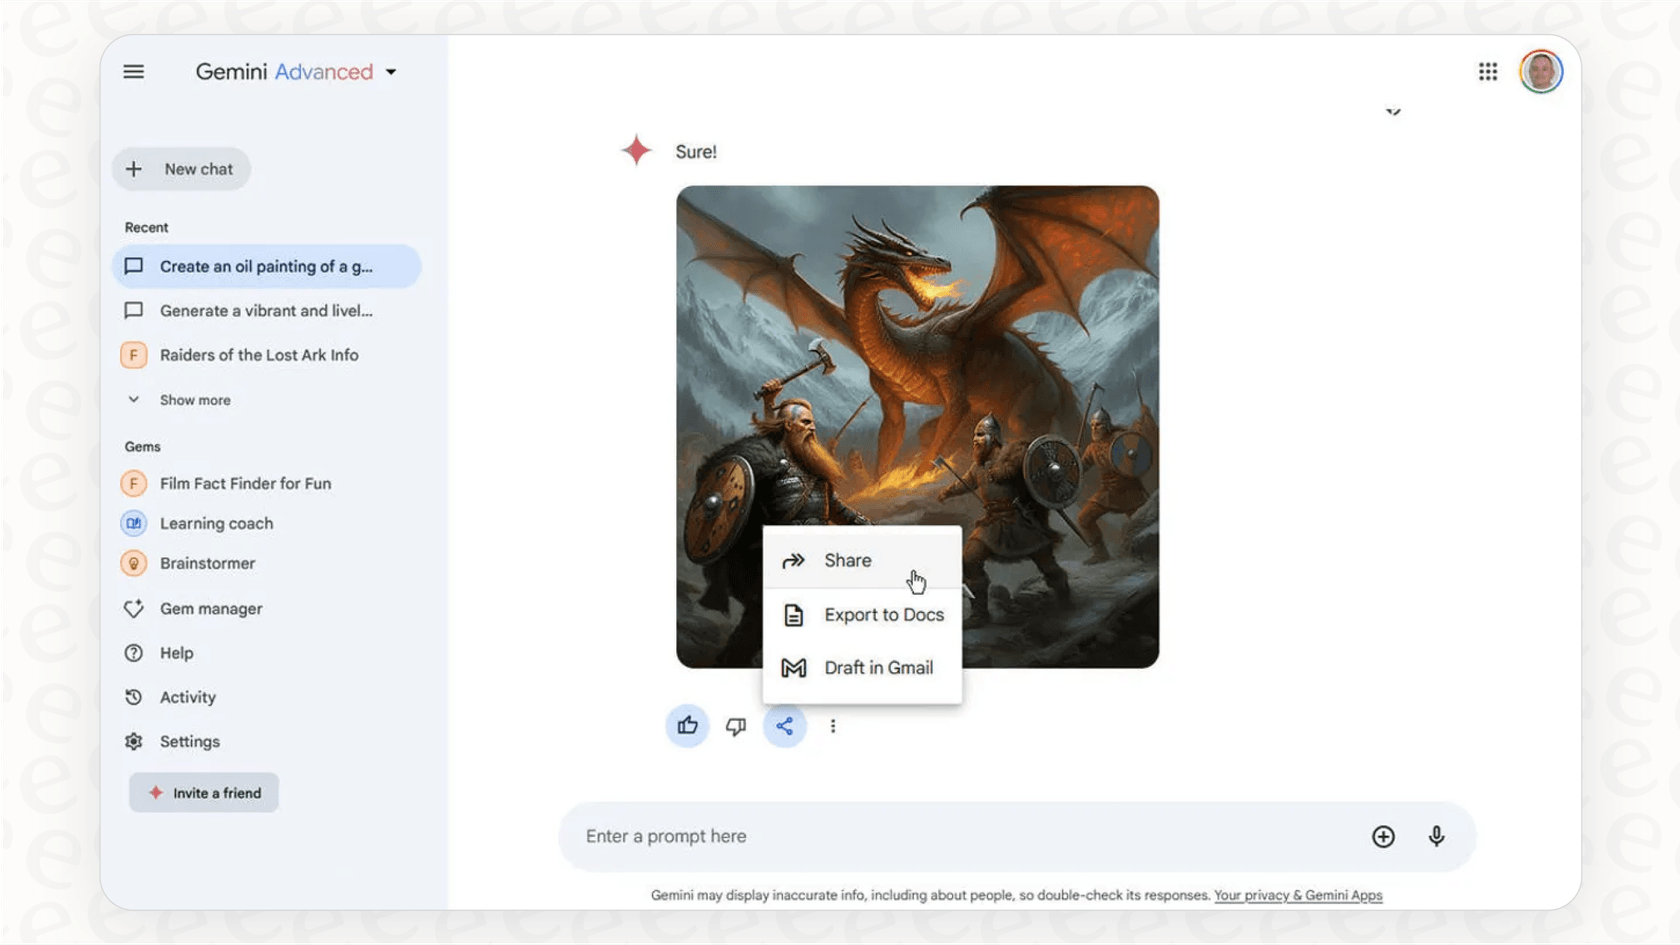Choose Export to Docs option
This screenshot has height=945, width=1680.
[x=883, y=615]
